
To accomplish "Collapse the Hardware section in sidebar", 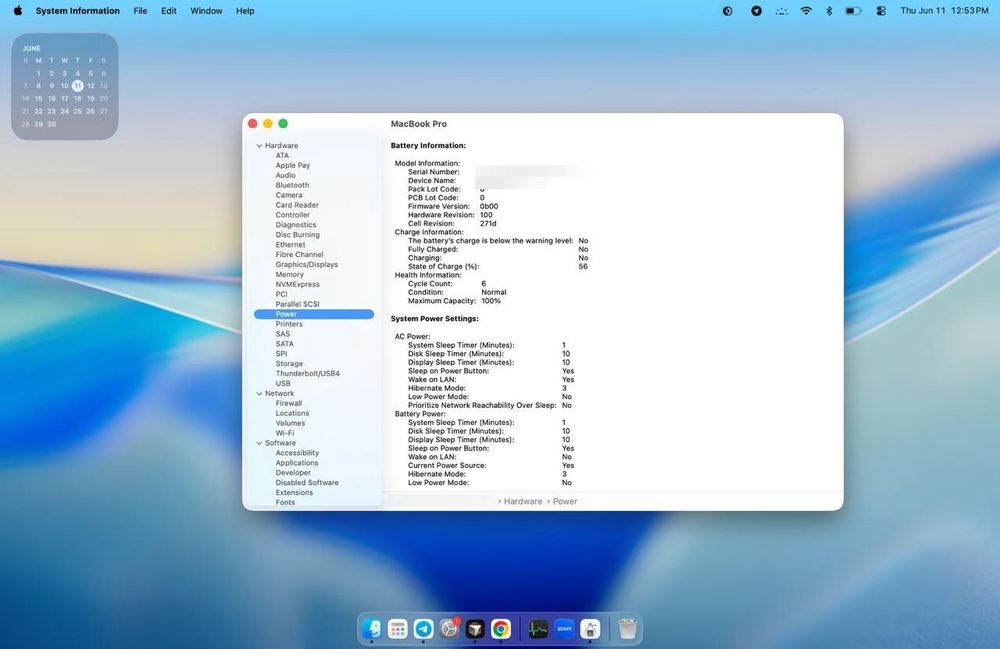I will [259, 146].
